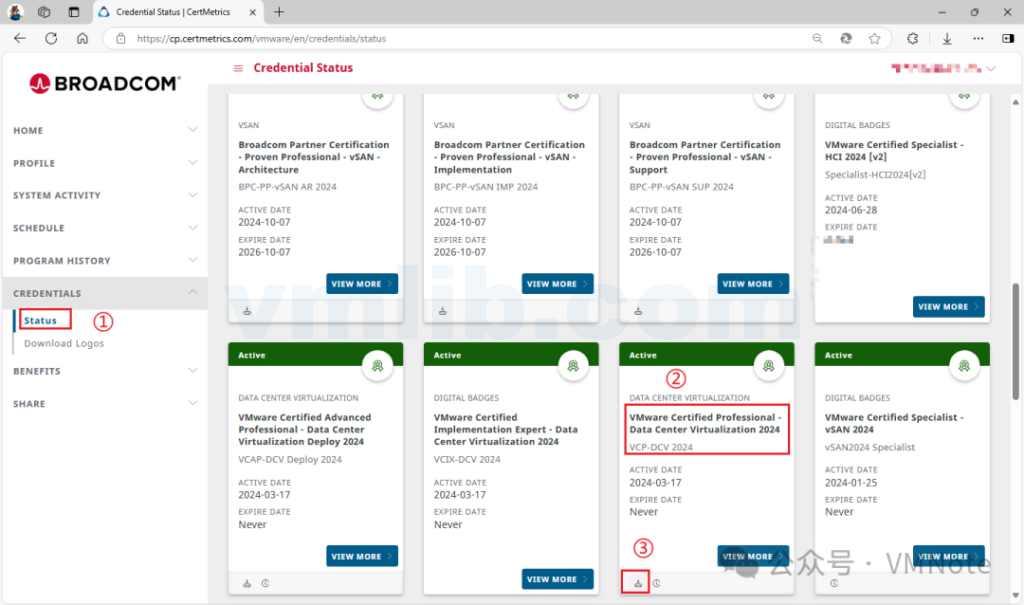Open the workspaces icon in title bar
The width and height of the screenshot is (1024, 605).
pos(44,12)
